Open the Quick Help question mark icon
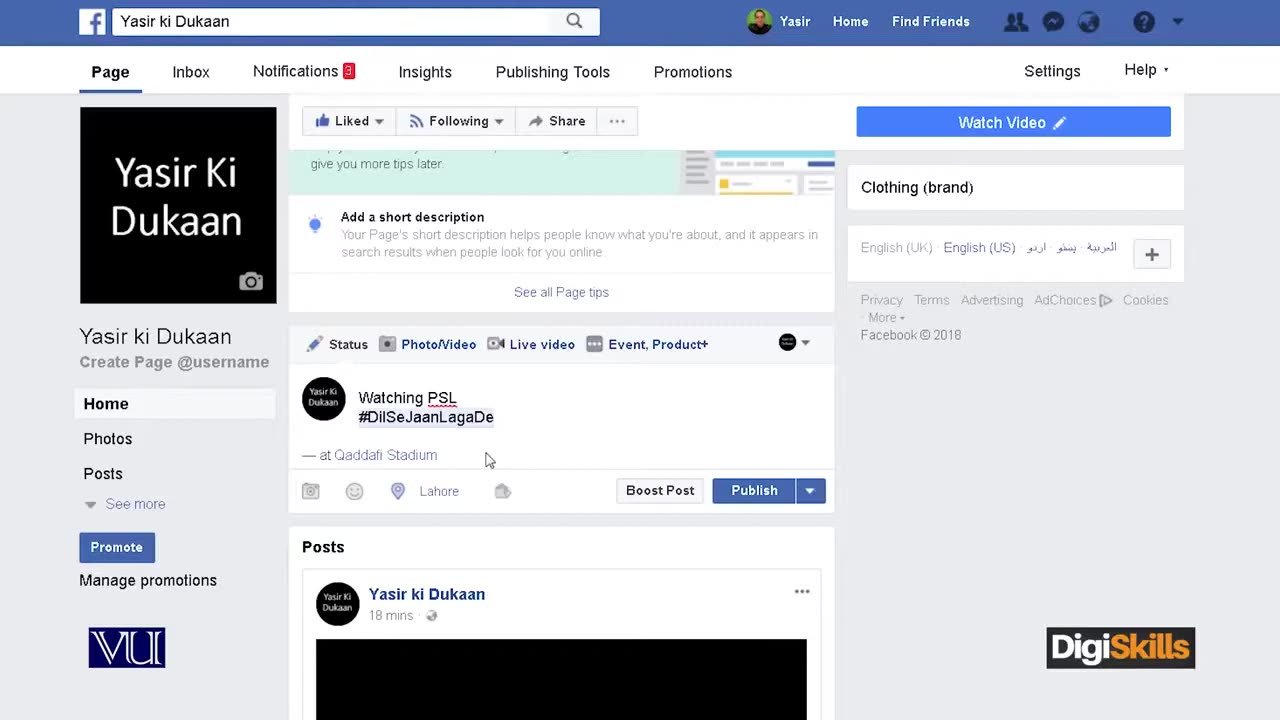The width and height of the screenshot is (1280, 720). coord(1144,22)
